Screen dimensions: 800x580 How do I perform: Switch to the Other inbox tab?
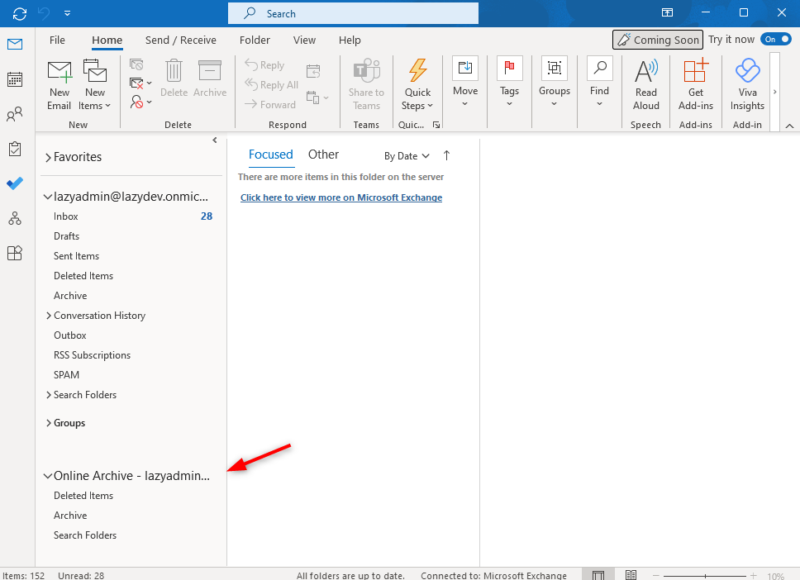tap(323, 154)
